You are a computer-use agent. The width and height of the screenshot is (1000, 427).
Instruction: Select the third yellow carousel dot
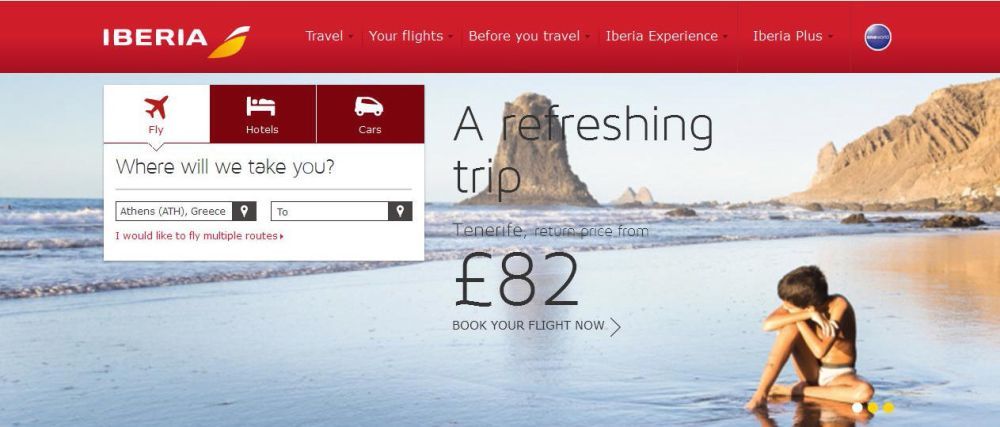pos(888,407)
